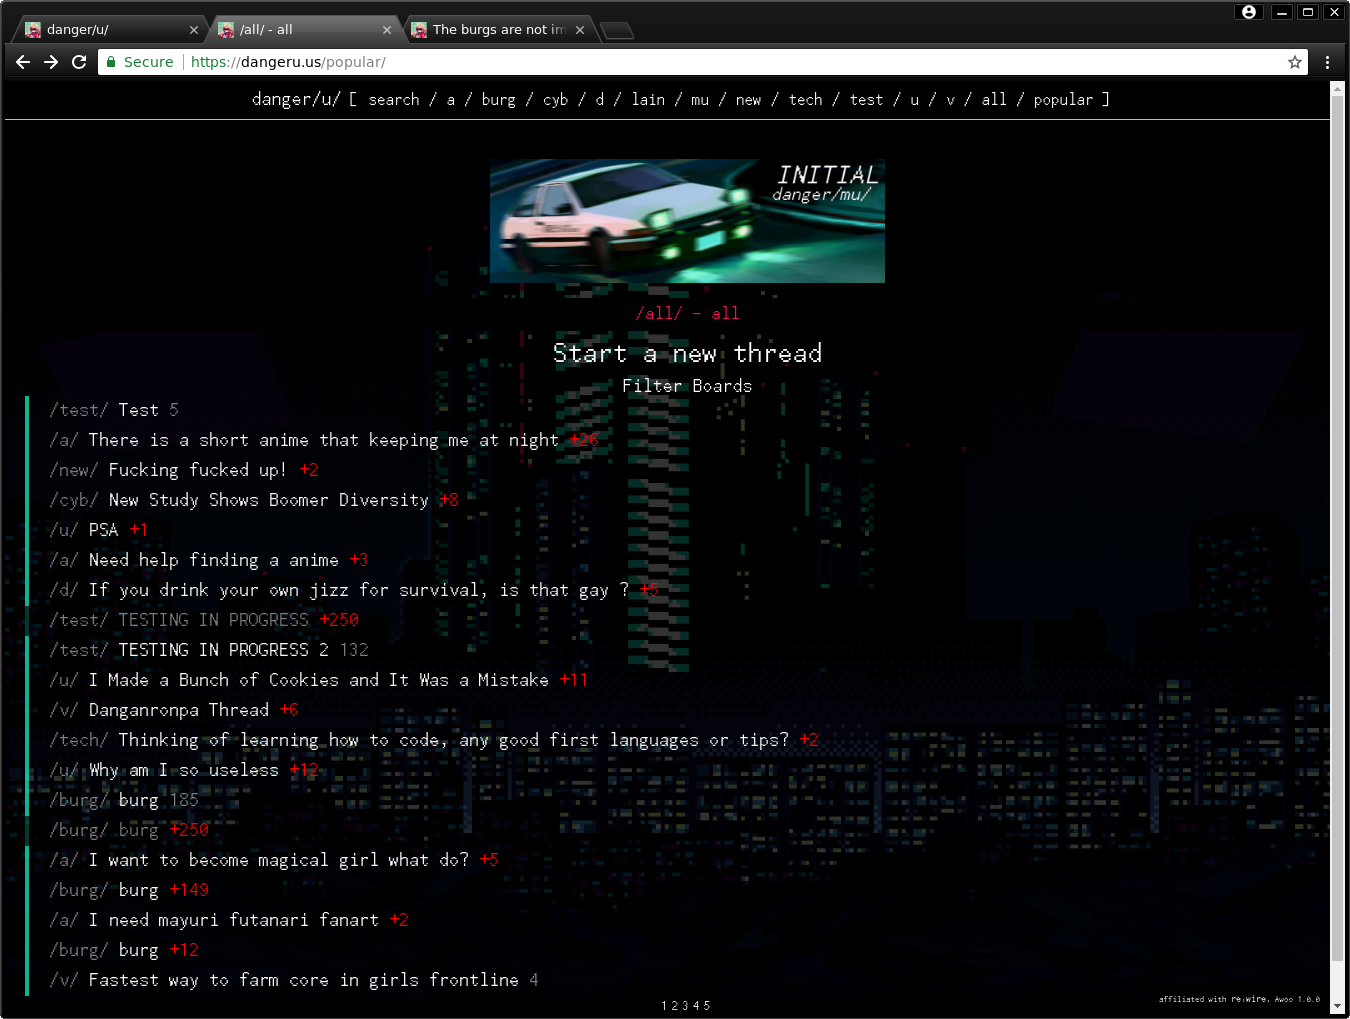The image size is (1350, 1019).
Task: Click the danger/u/ site title link
Action: (x=296, y=99)
